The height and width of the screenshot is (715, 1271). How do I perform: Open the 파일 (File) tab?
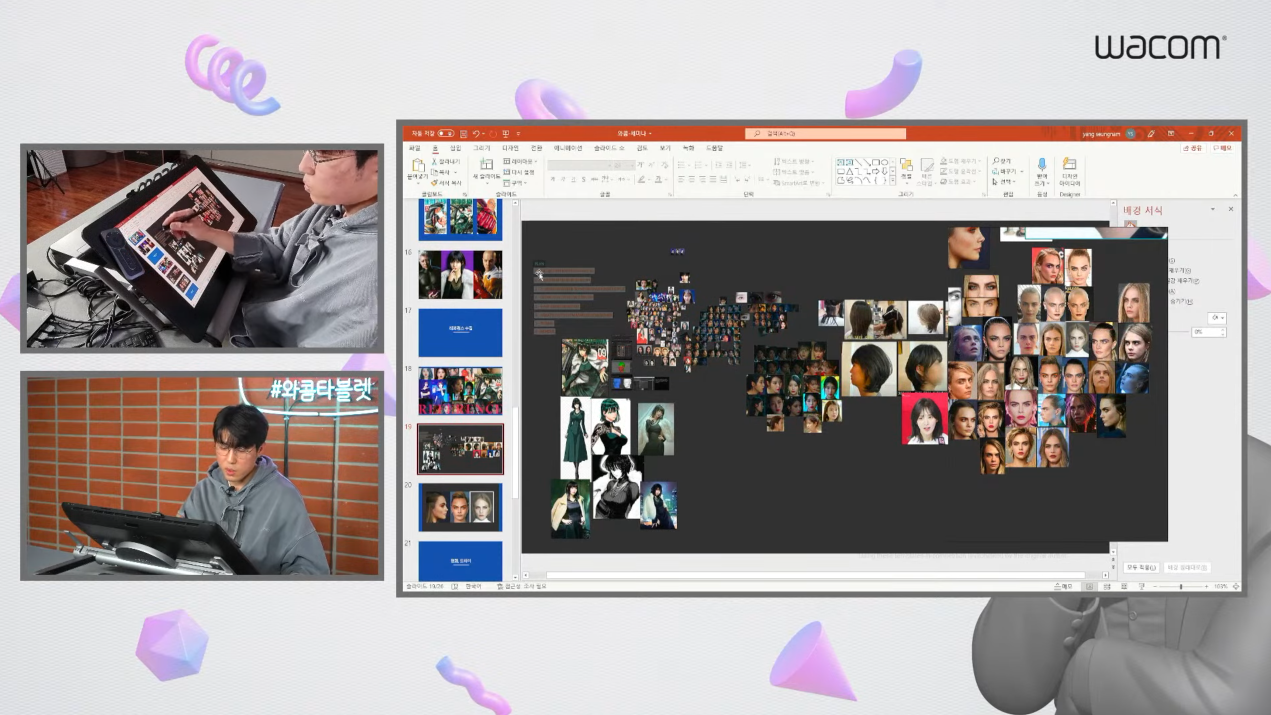coord(414,148)
